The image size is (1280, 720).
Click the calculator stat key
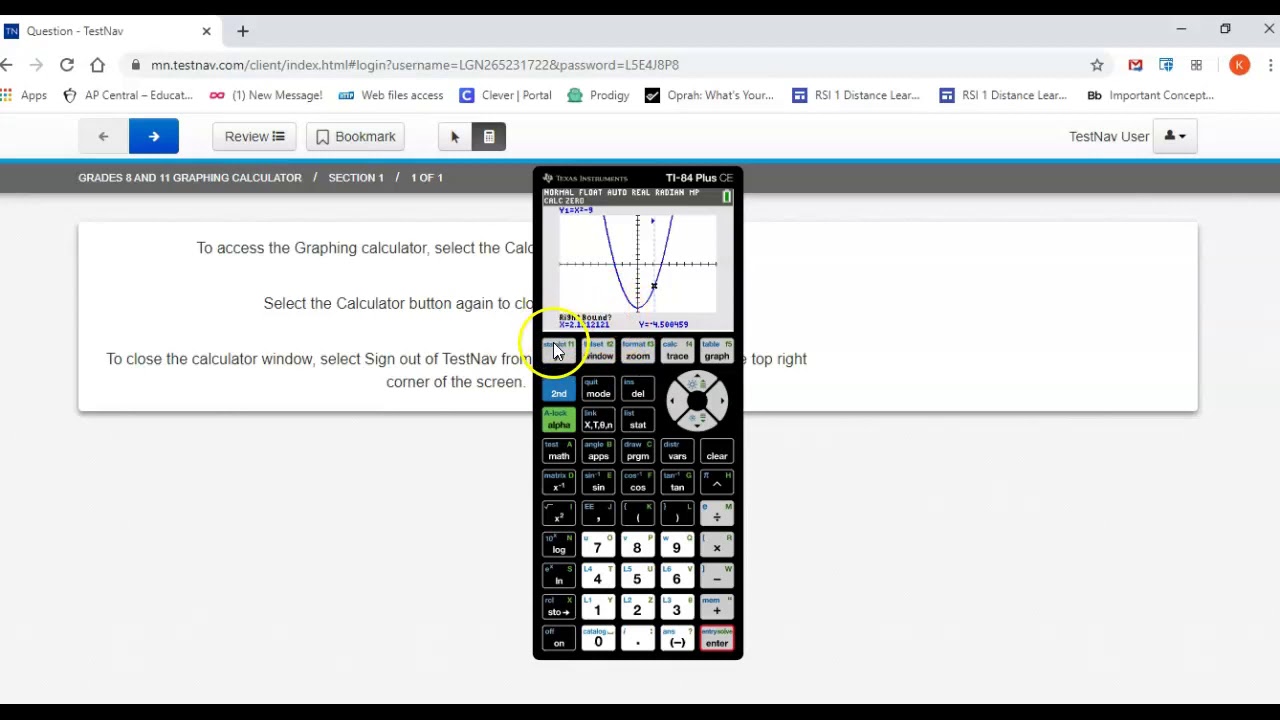(638, 420)
